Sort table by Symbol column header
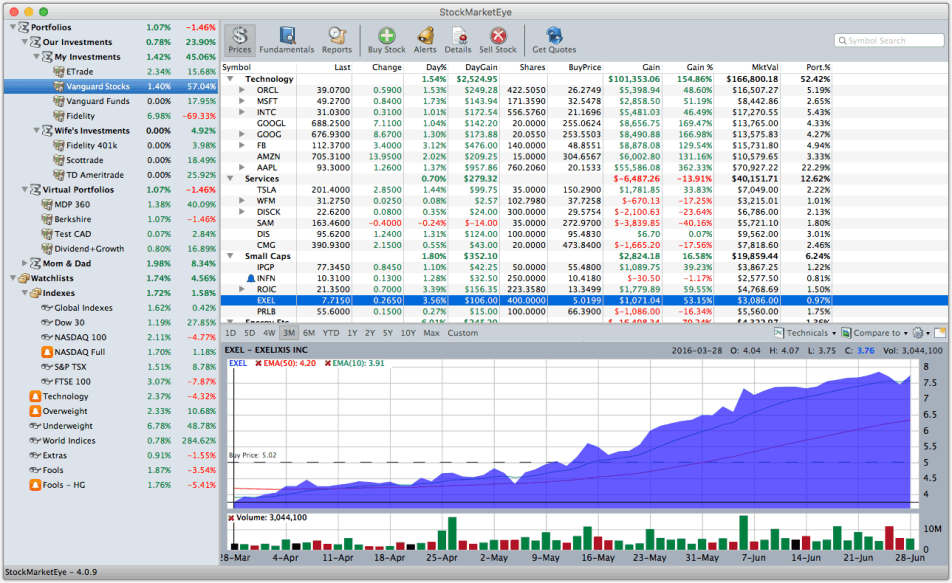Screen dimensions: 952x583 coord(236,67)
